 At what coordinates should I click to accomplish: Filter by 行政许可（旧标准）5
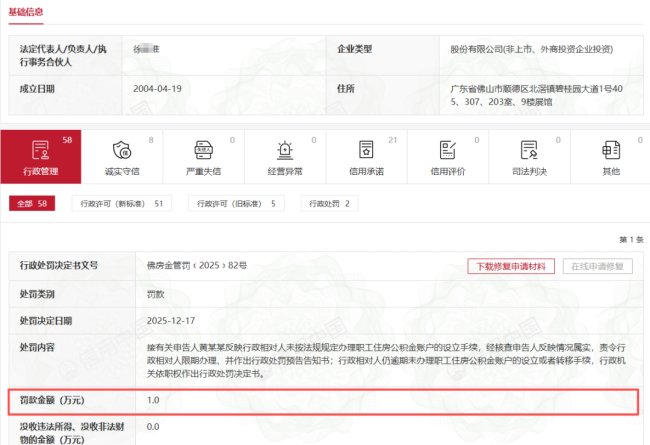234,204
